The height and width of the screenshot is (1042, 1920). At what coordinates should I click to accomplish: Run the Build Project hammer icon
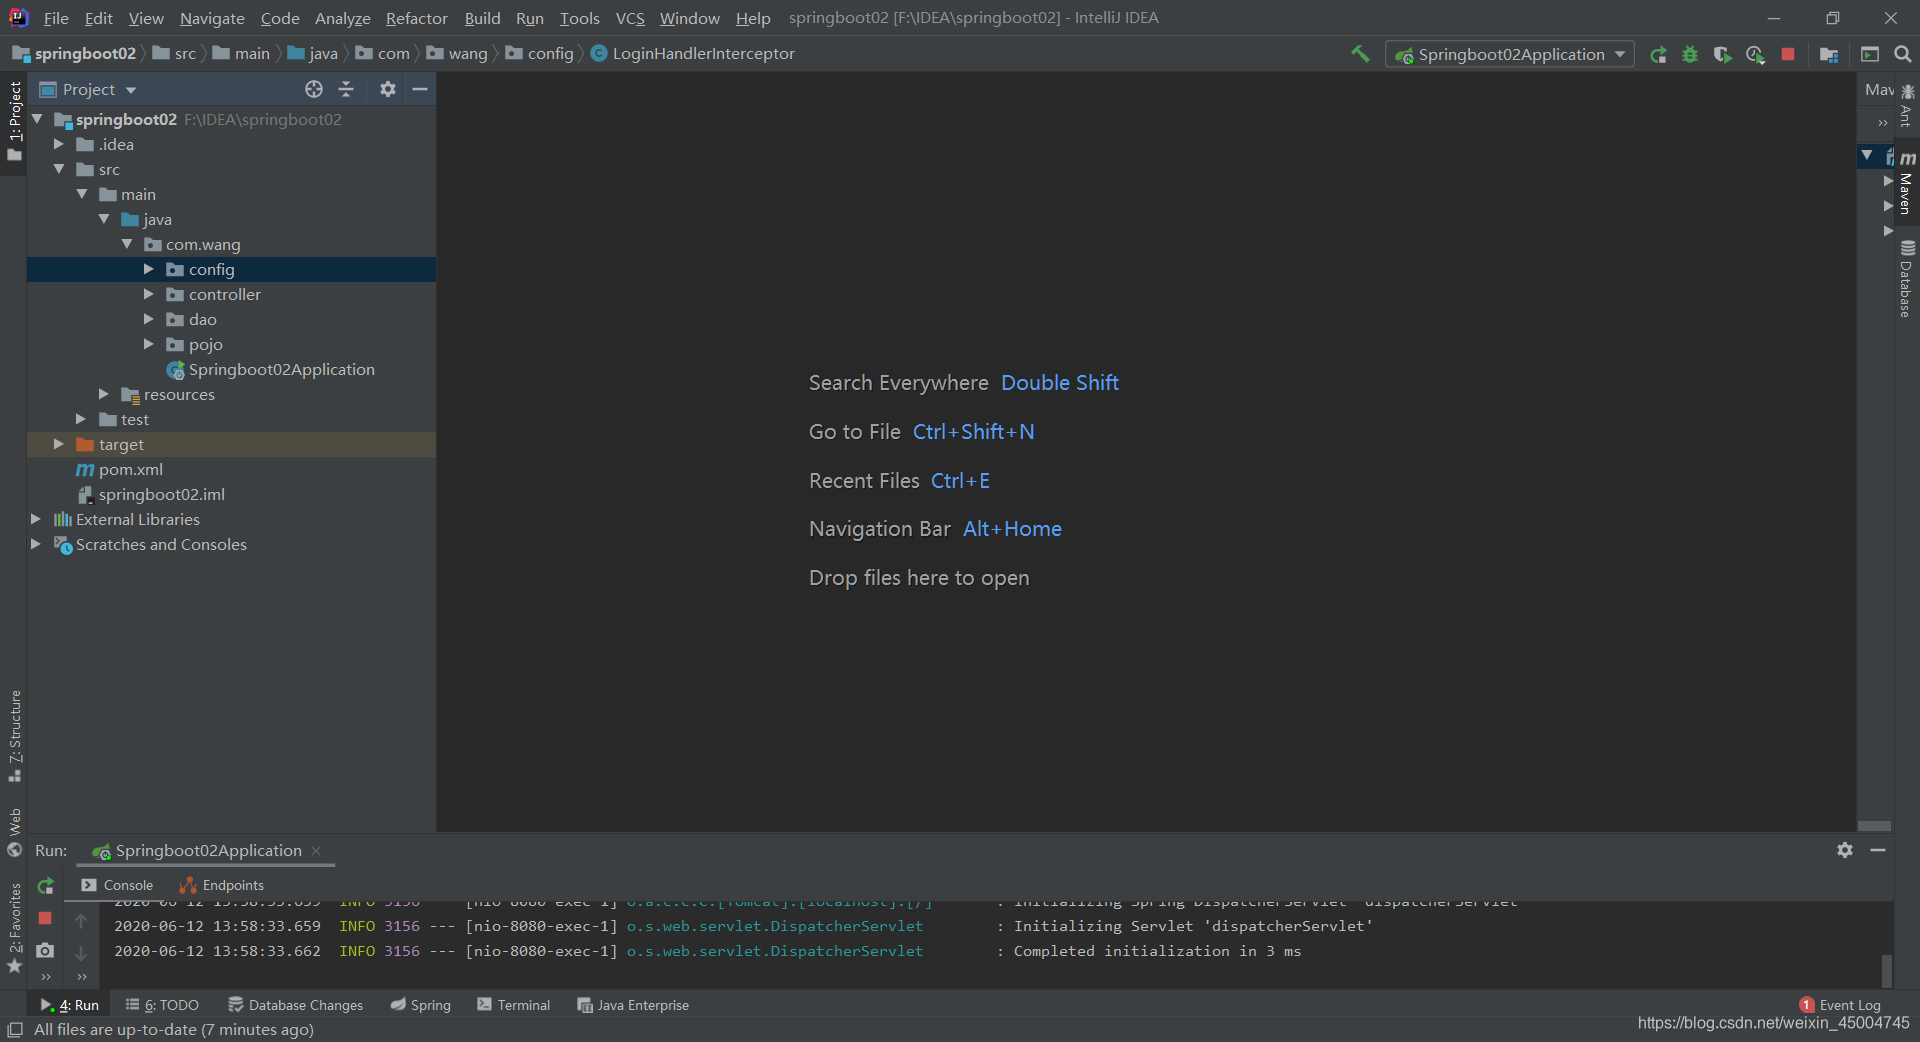click(1361, 54)
